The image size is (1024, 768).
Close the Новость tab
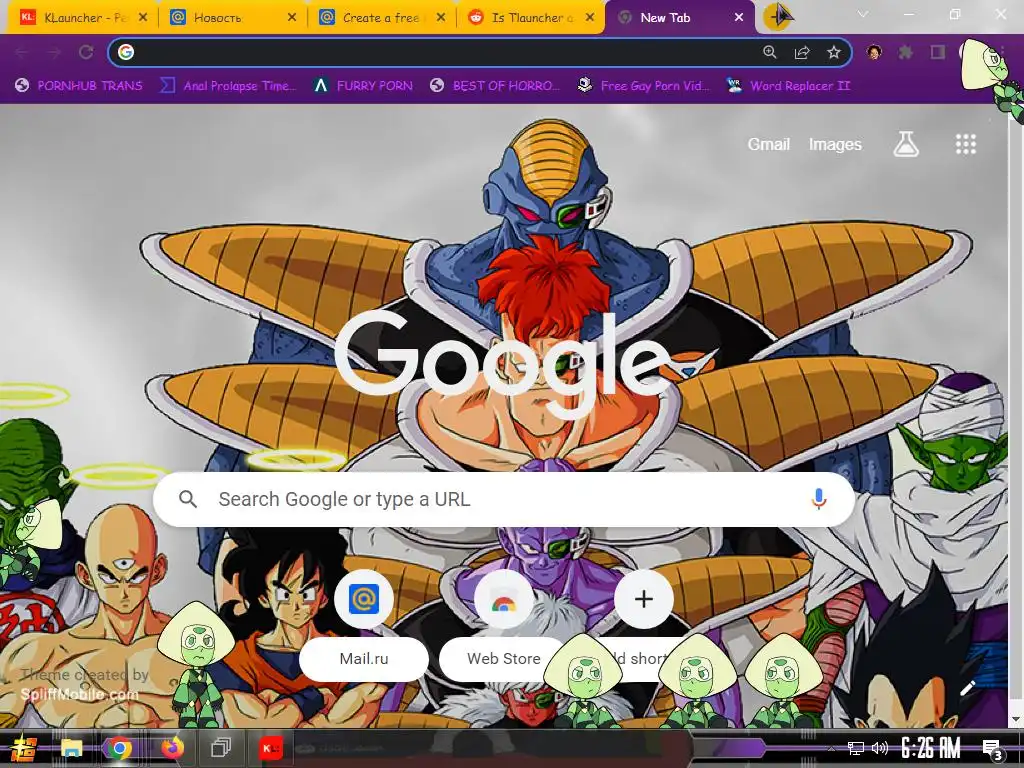(x=292, y=18)
